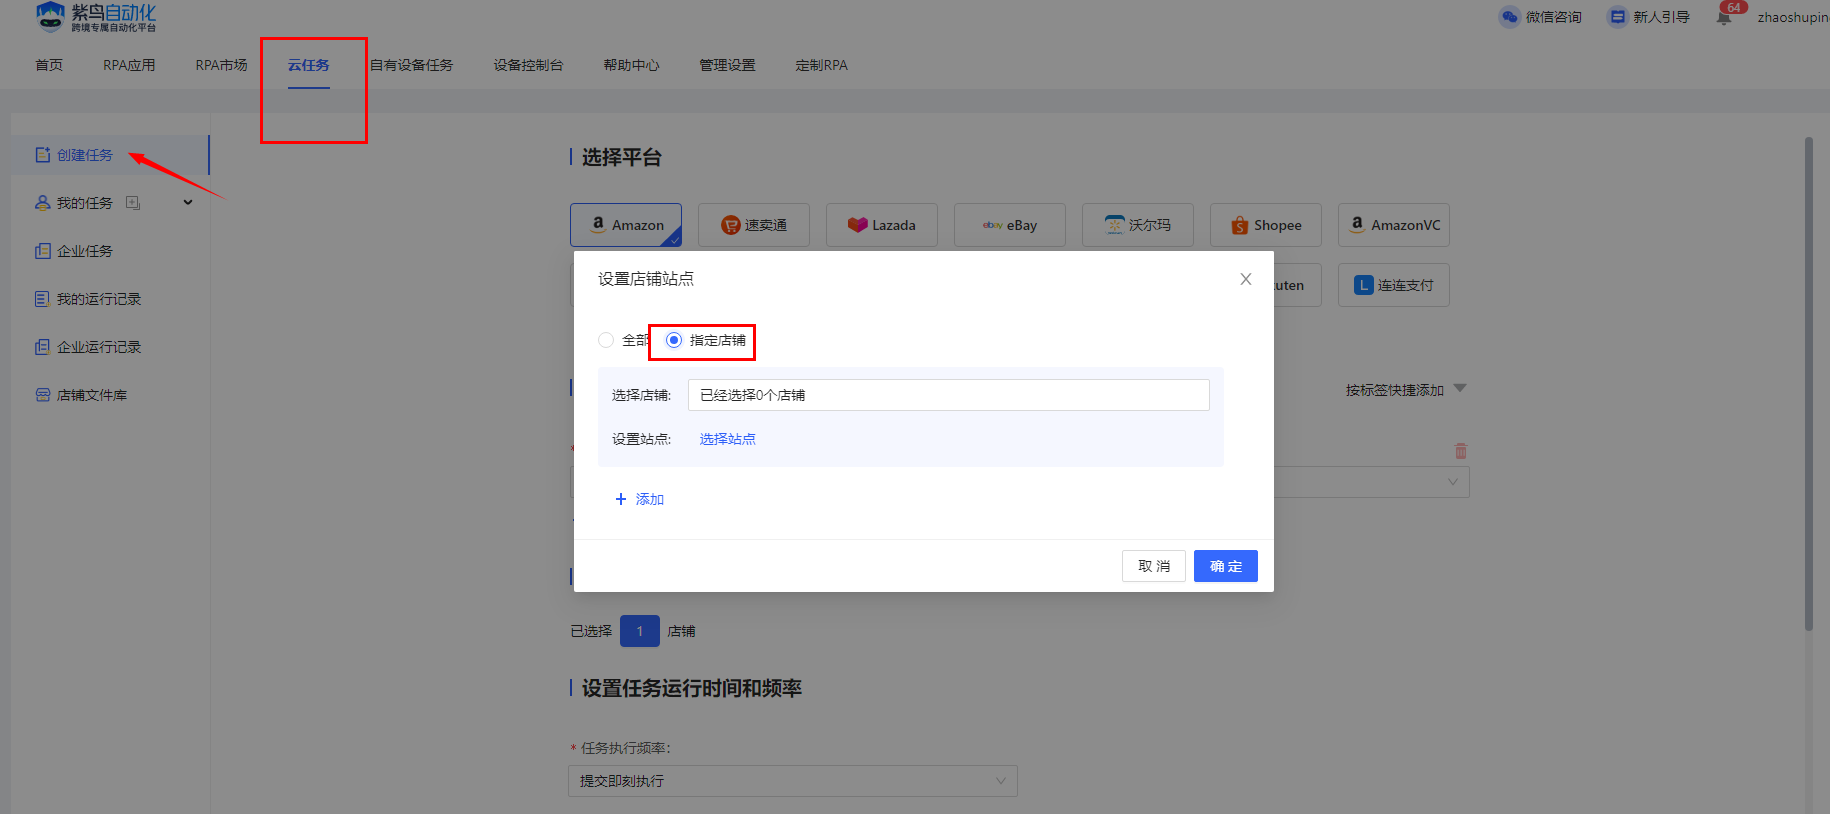The image size is (1830, 814).
Task: Click the 速卖通 platform logo icon
Action: (x=731, y=225)
